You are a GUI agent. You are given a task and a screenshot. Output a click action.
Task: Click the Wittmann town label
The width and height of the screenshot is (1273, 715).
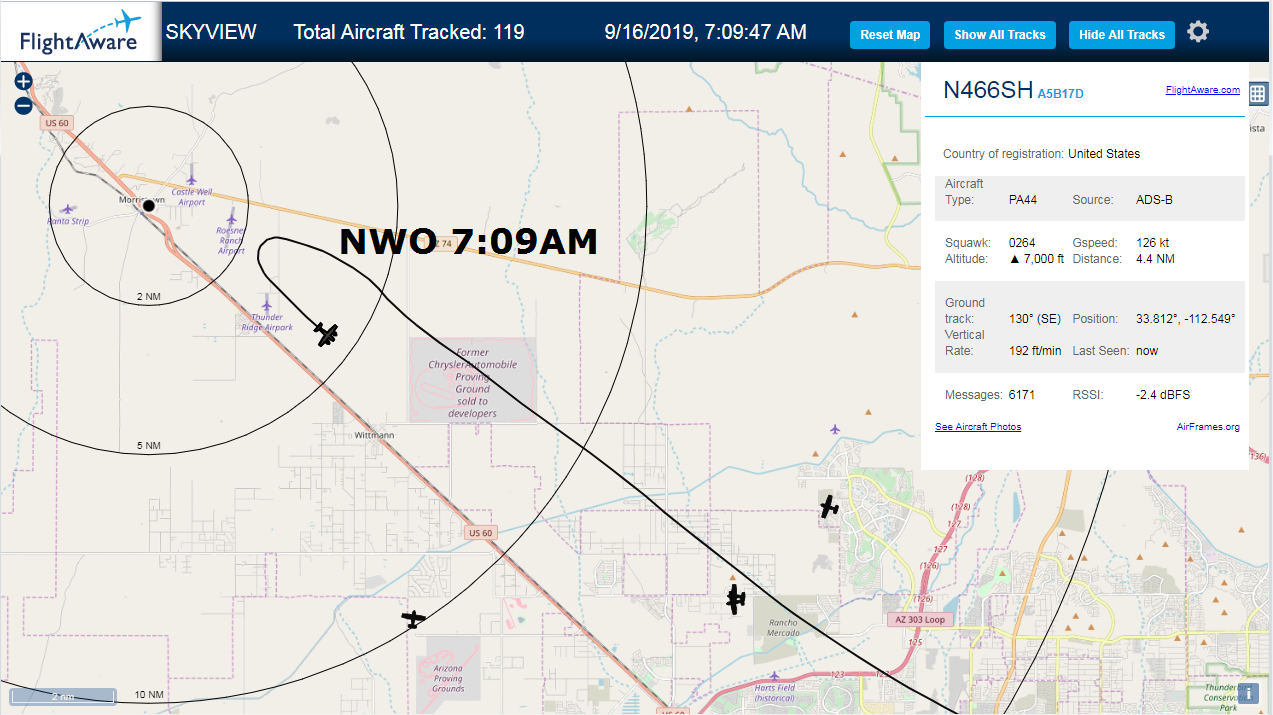374,436
